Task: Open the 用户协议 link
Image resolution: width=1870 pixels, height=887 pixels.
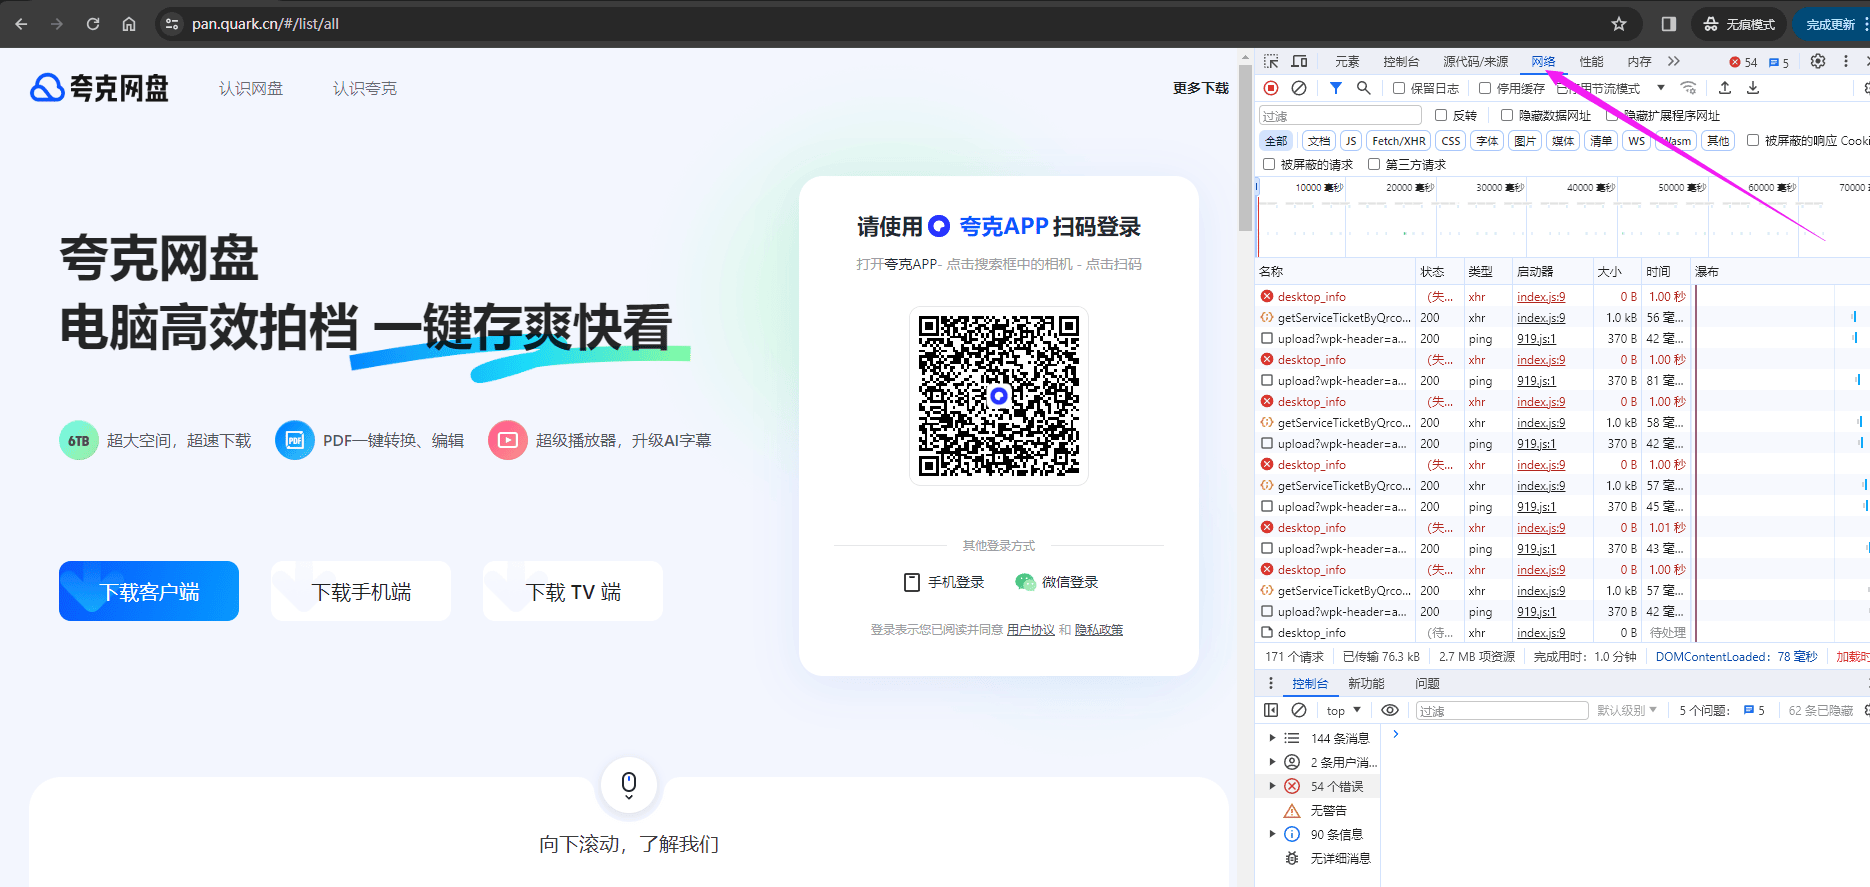Action: [1030, 630]
